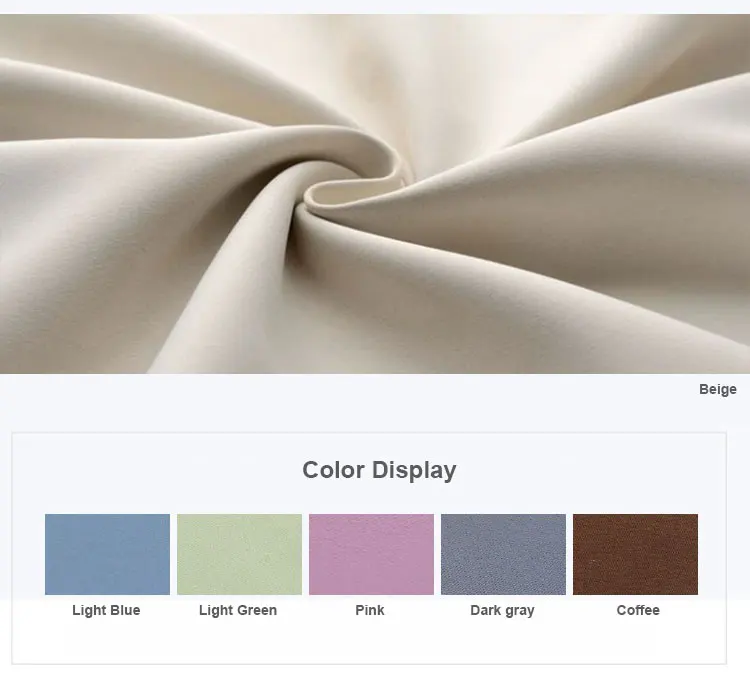Click the Light Blue text label
This screenshot has height=697, width=750.
pyautogui.click(x=106, y=610)
